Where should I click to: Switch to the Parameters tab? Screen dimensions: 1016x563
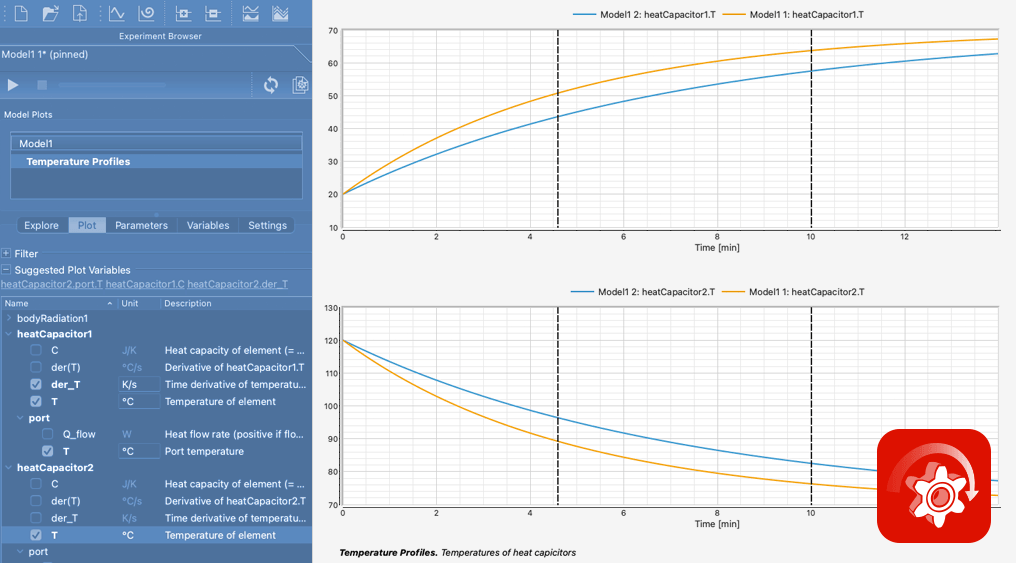tap(141, 225)
